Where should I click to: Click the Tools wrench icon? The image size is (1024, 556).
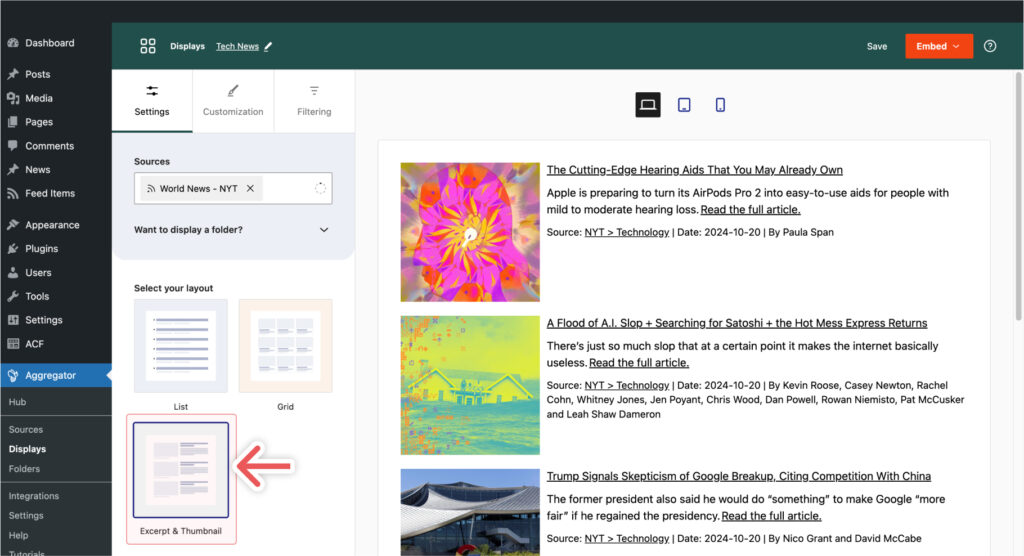point(13,296)
